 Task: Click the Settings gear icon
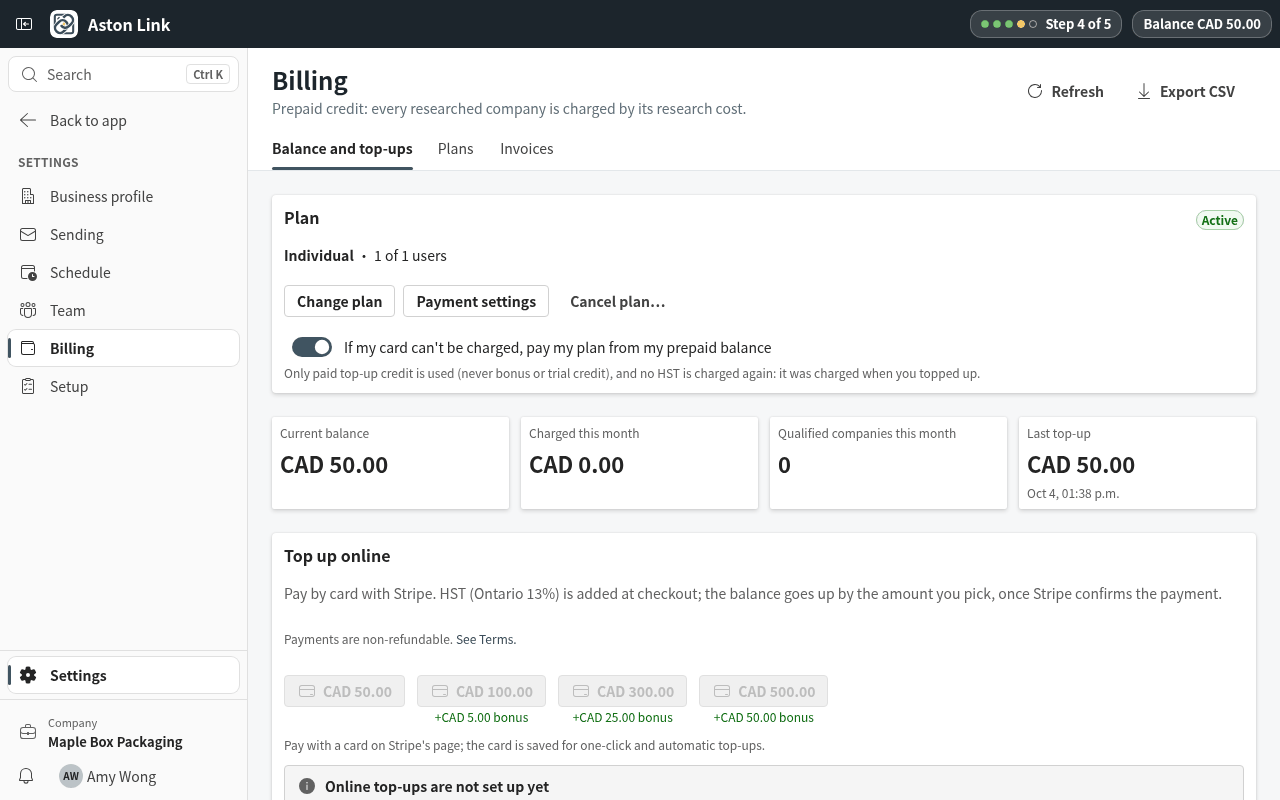(x=28, y=675)
